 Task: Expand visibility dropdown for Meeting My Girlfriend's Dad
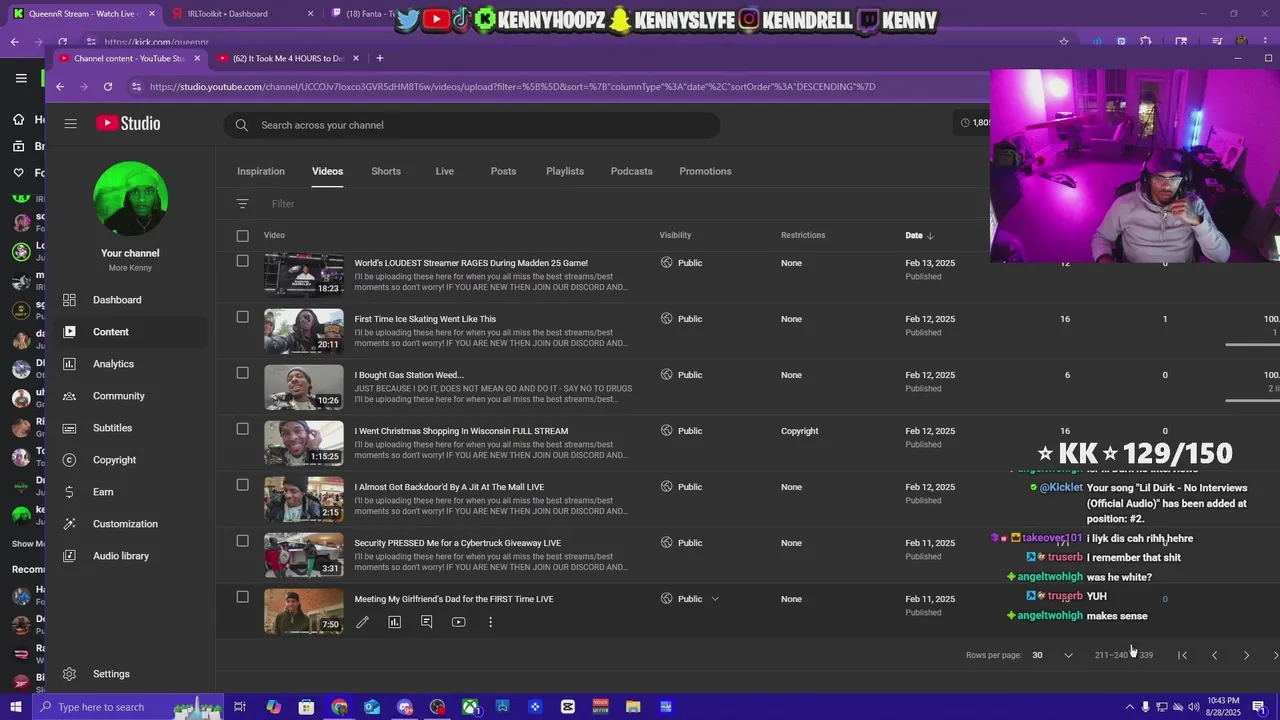pos(714,599)
